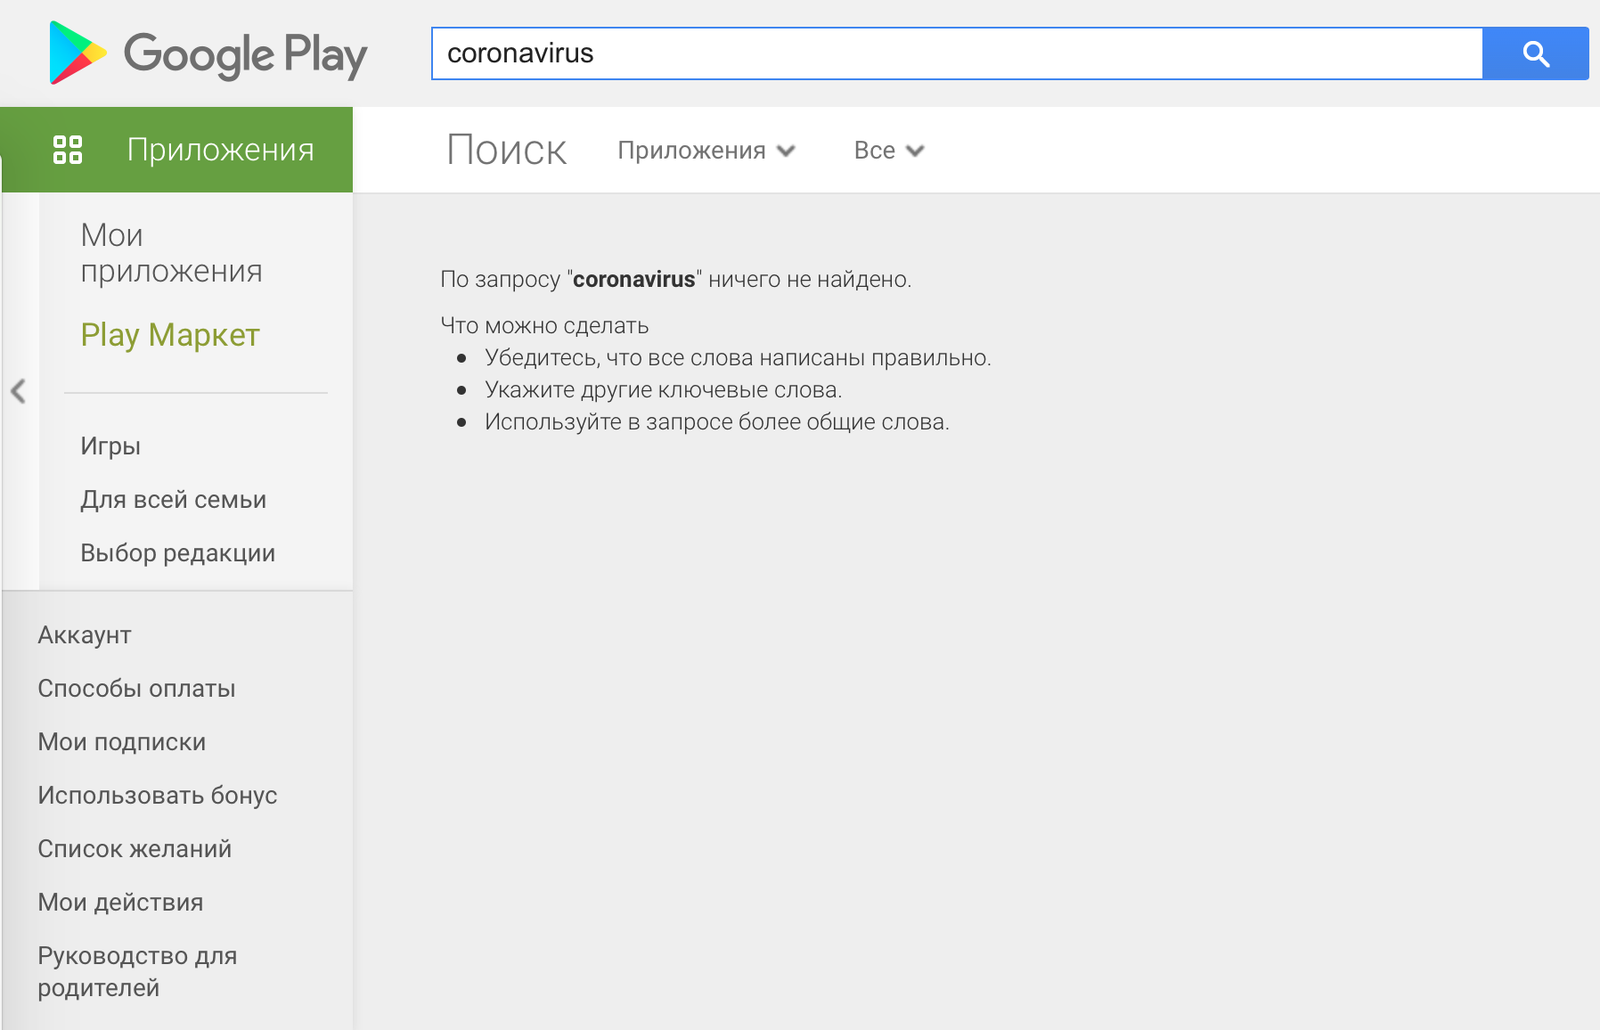This screenshot has width=1600, height=1030.
Task: Open the Аккаунт link
Action: (84, 635)
